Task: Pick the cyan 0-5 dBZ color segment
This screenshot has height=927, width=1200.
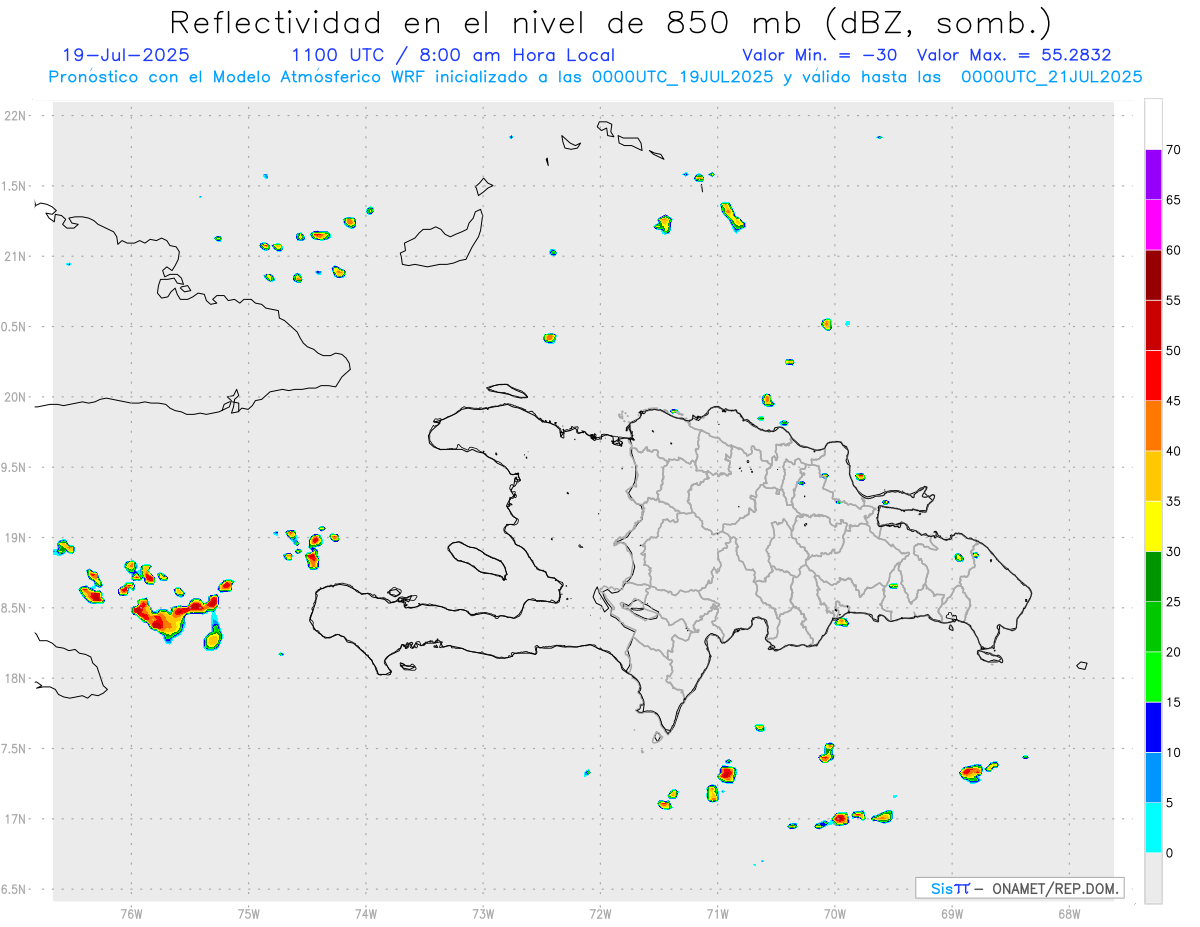Action: coord(1153,828)
